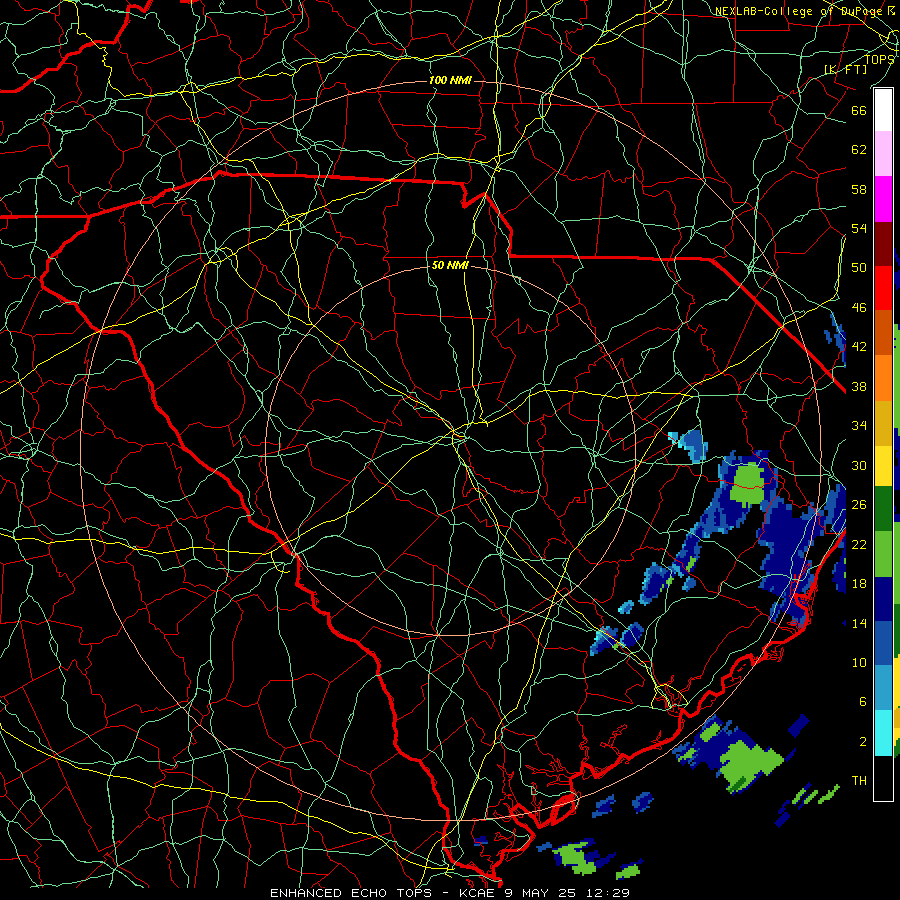This screenshot has width=900, height=900.
Task: Click the scale value "34"
Action: tap(859, 426)
